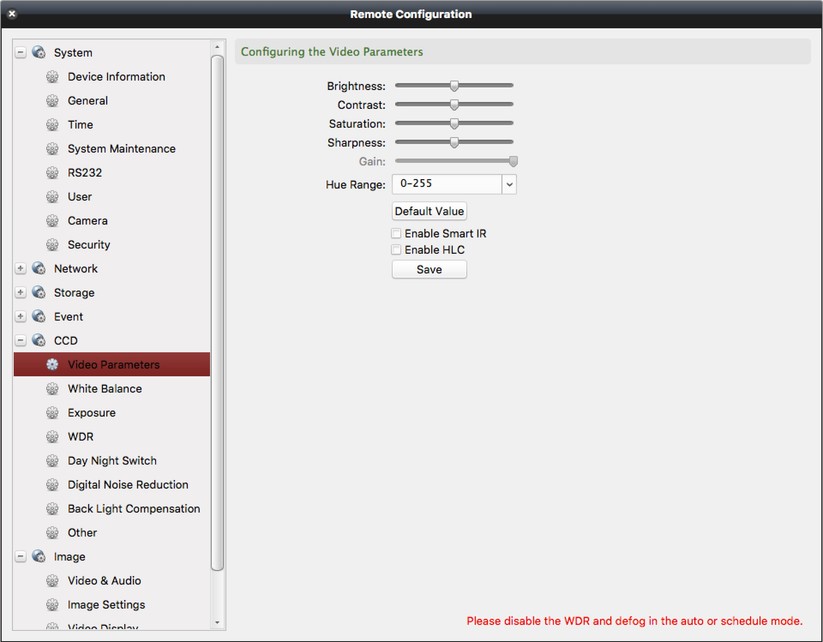
Task: Expand the Storage tree section
Action: [20, 292]
